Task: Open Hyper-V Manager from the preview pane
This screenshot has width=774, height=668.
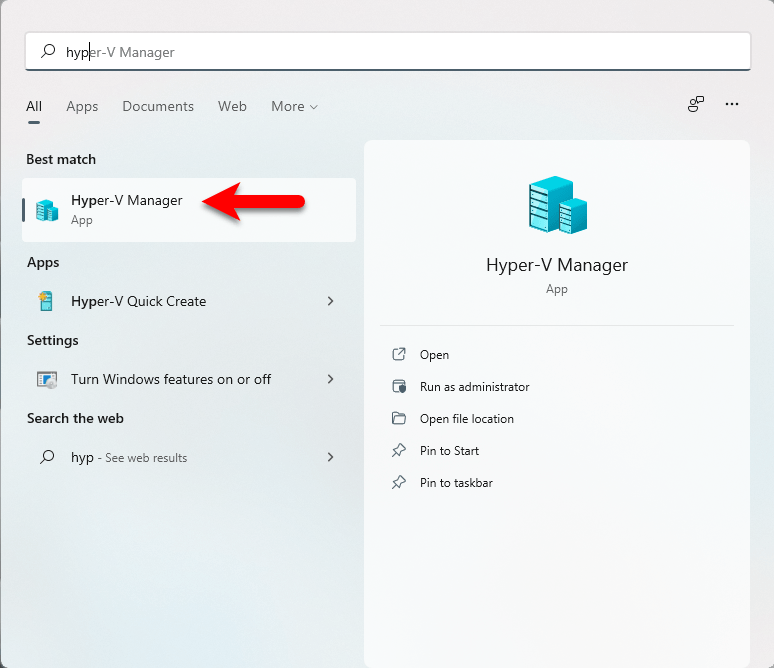Action: click(x=434, y=355)
